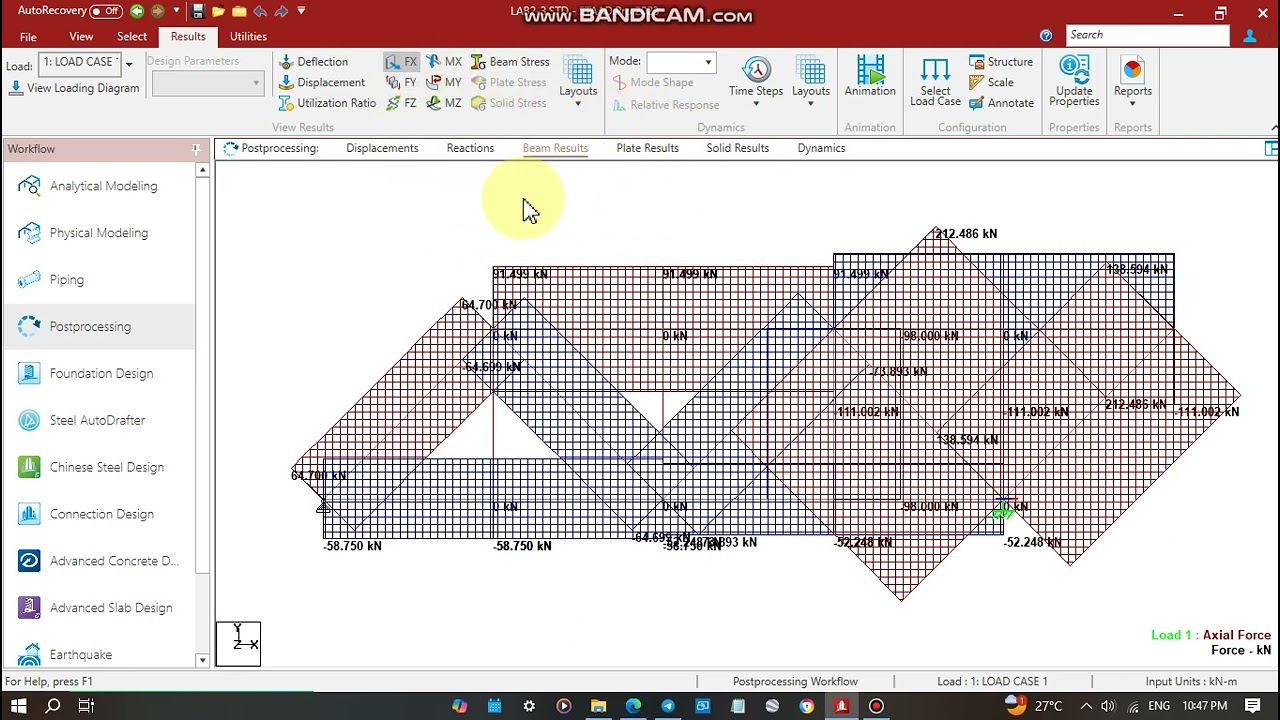Click the view orientation axis cube
Viewport: 1280px width, 720px height.
pyautogui.click(x=238, y=644)
